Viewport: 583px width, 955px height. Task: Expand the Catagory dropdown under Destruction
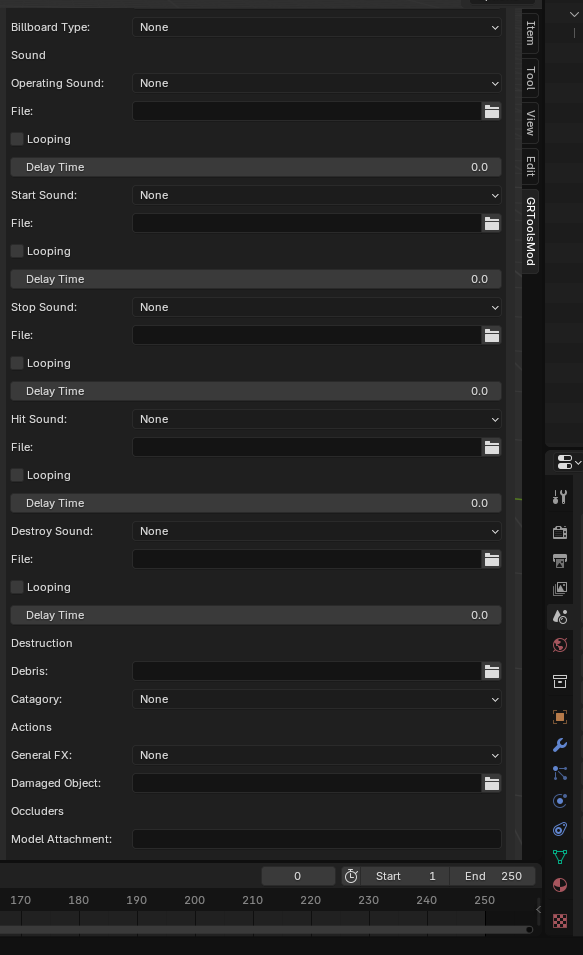click(x=317, y=699)
